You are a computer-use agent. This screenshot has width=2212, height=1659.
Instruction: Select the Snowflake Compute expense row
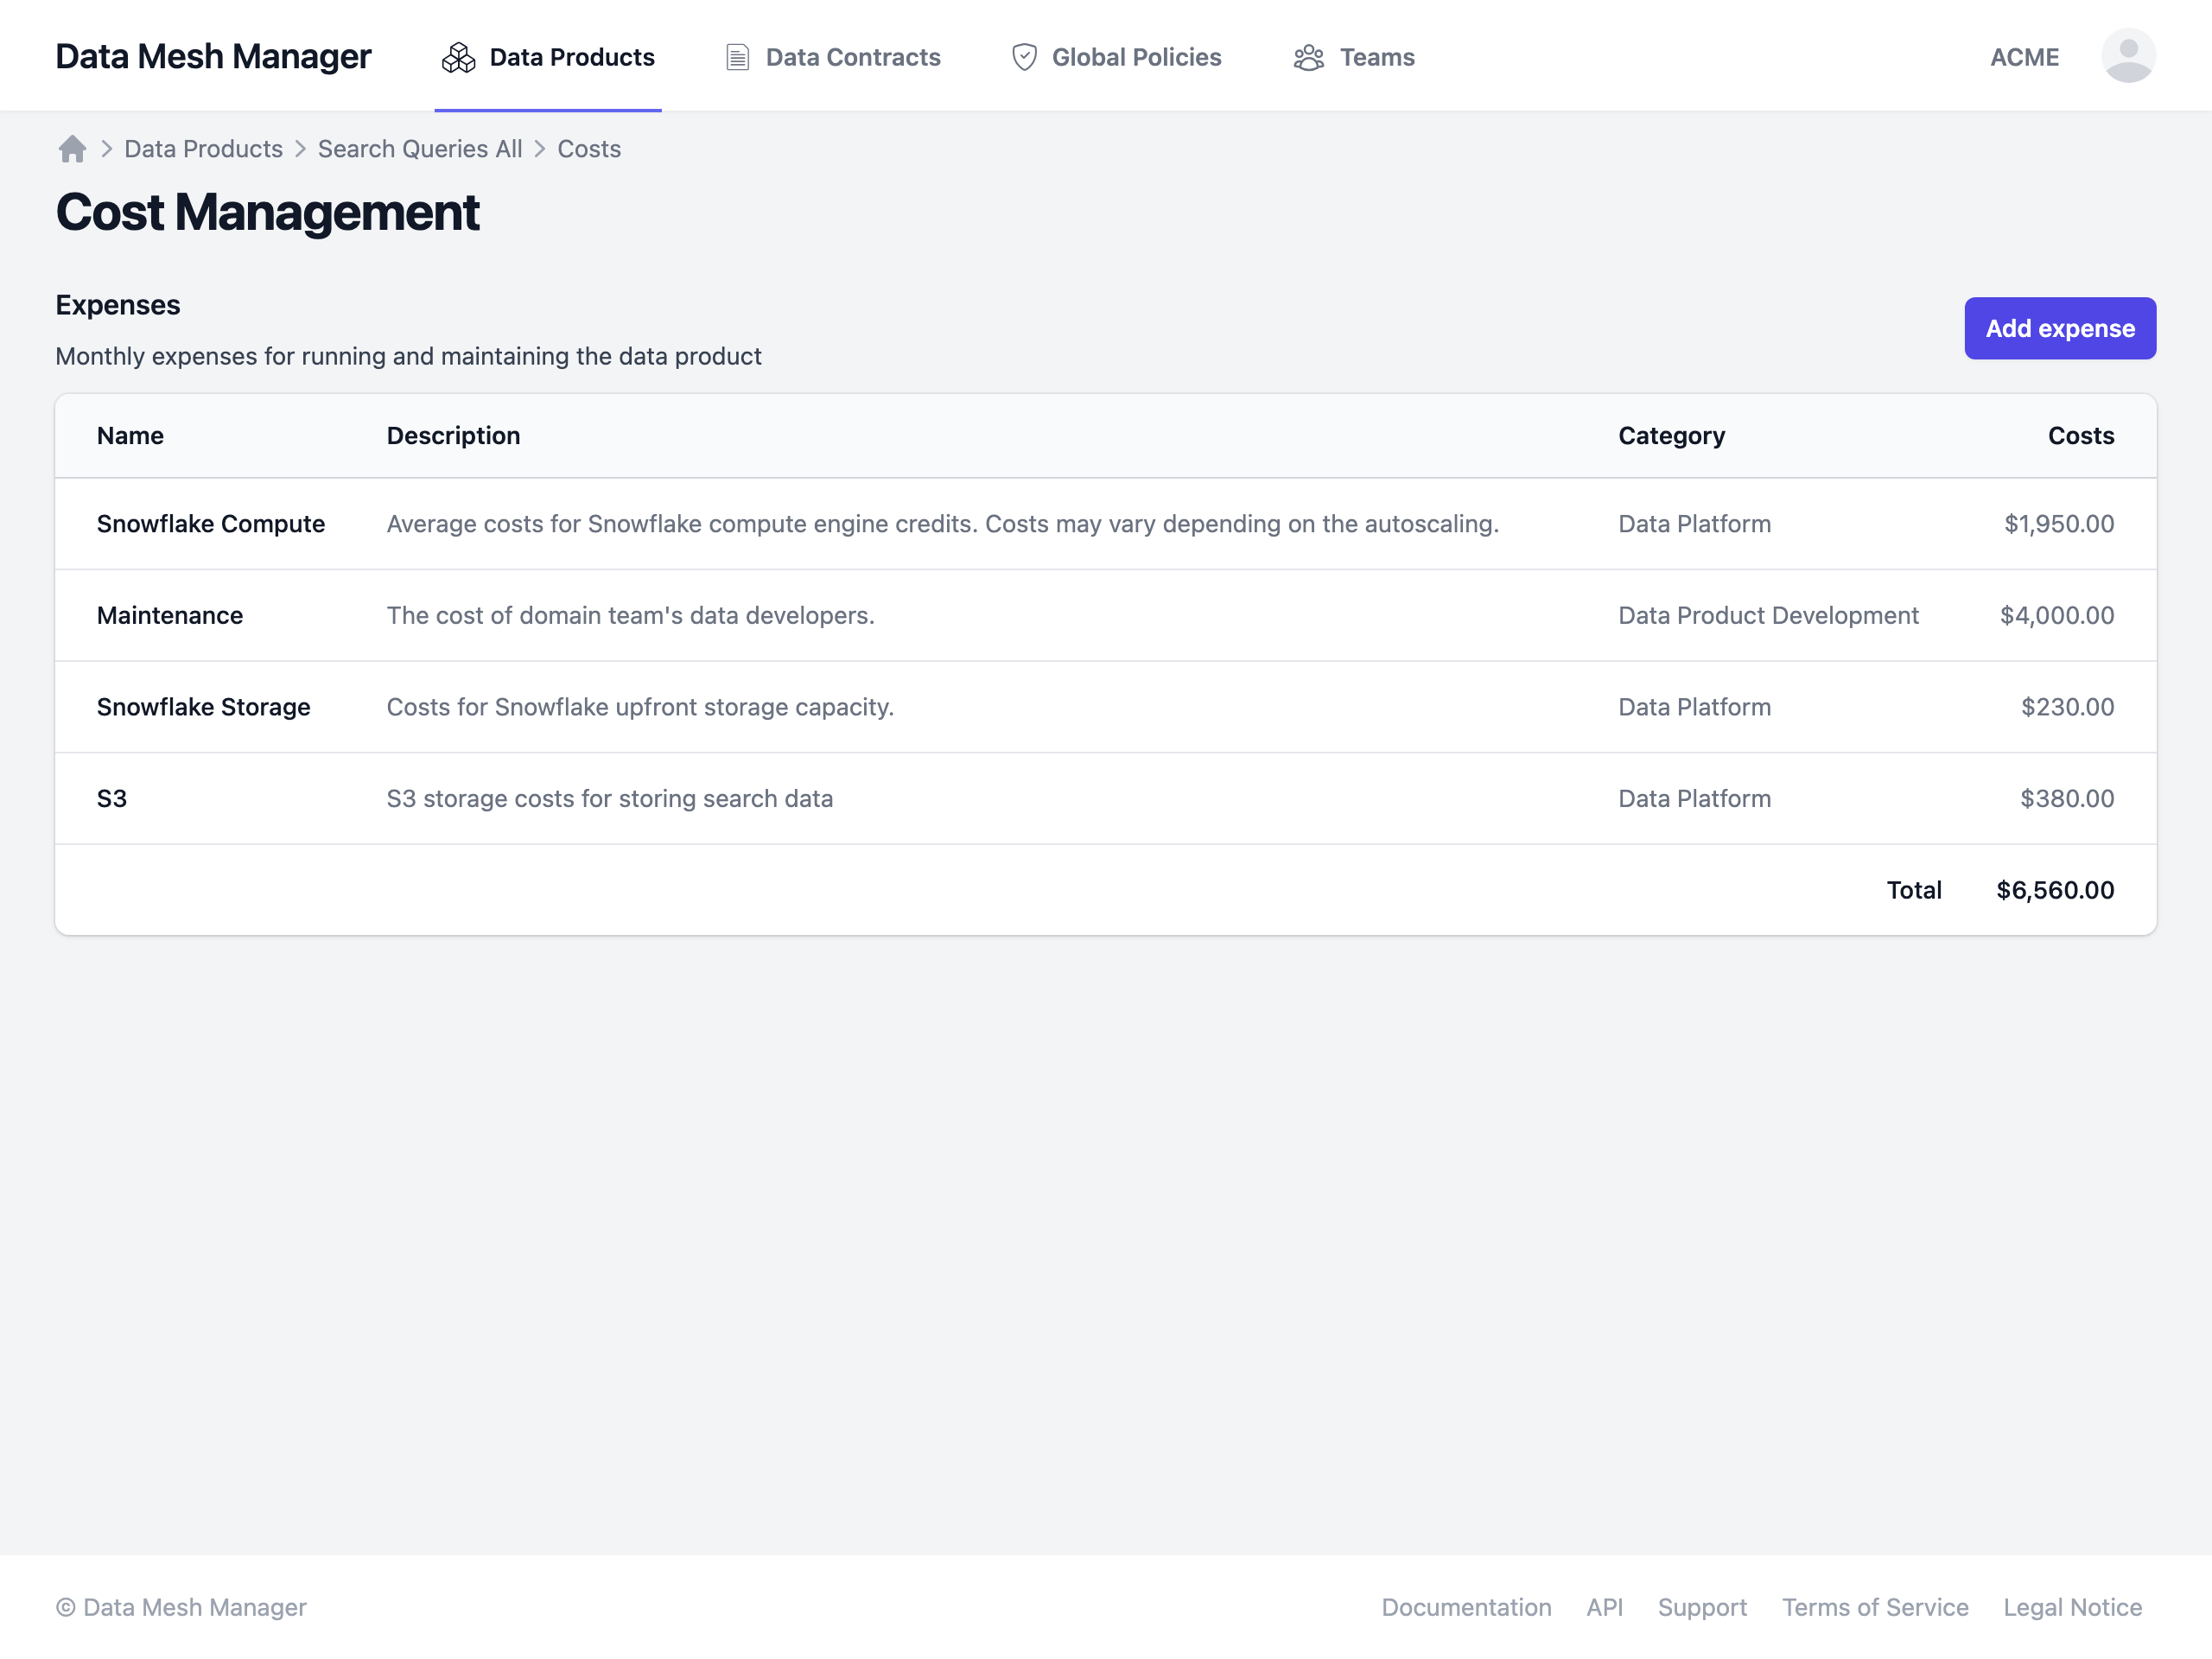pos(210,524)
